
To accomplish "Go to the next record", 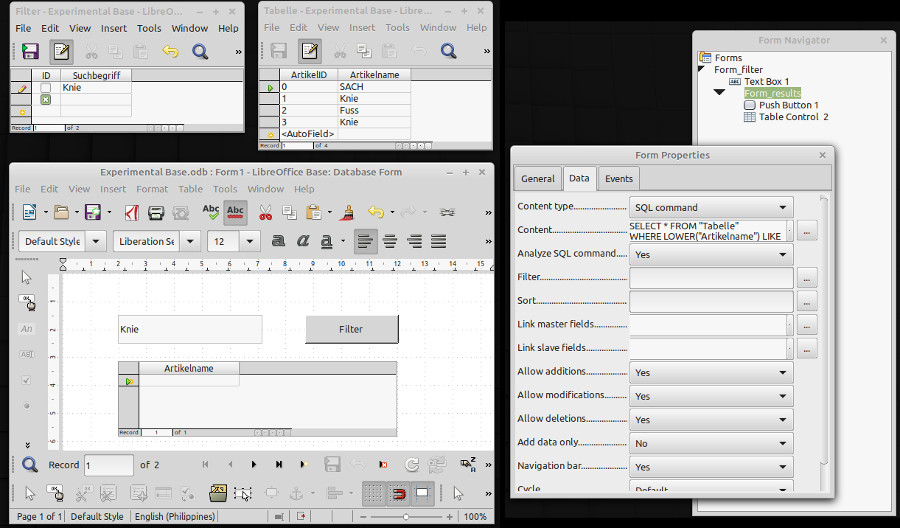I will click(254, 464).
